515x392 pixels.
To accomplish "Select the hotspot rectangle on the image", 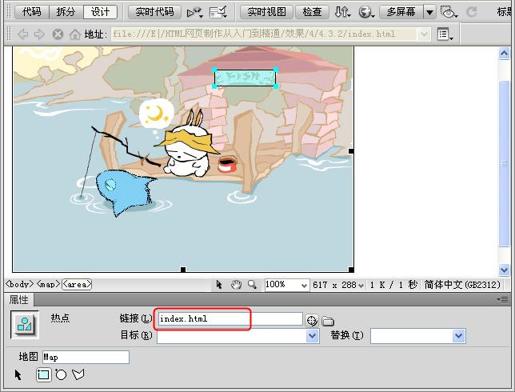I will (245, 78).
